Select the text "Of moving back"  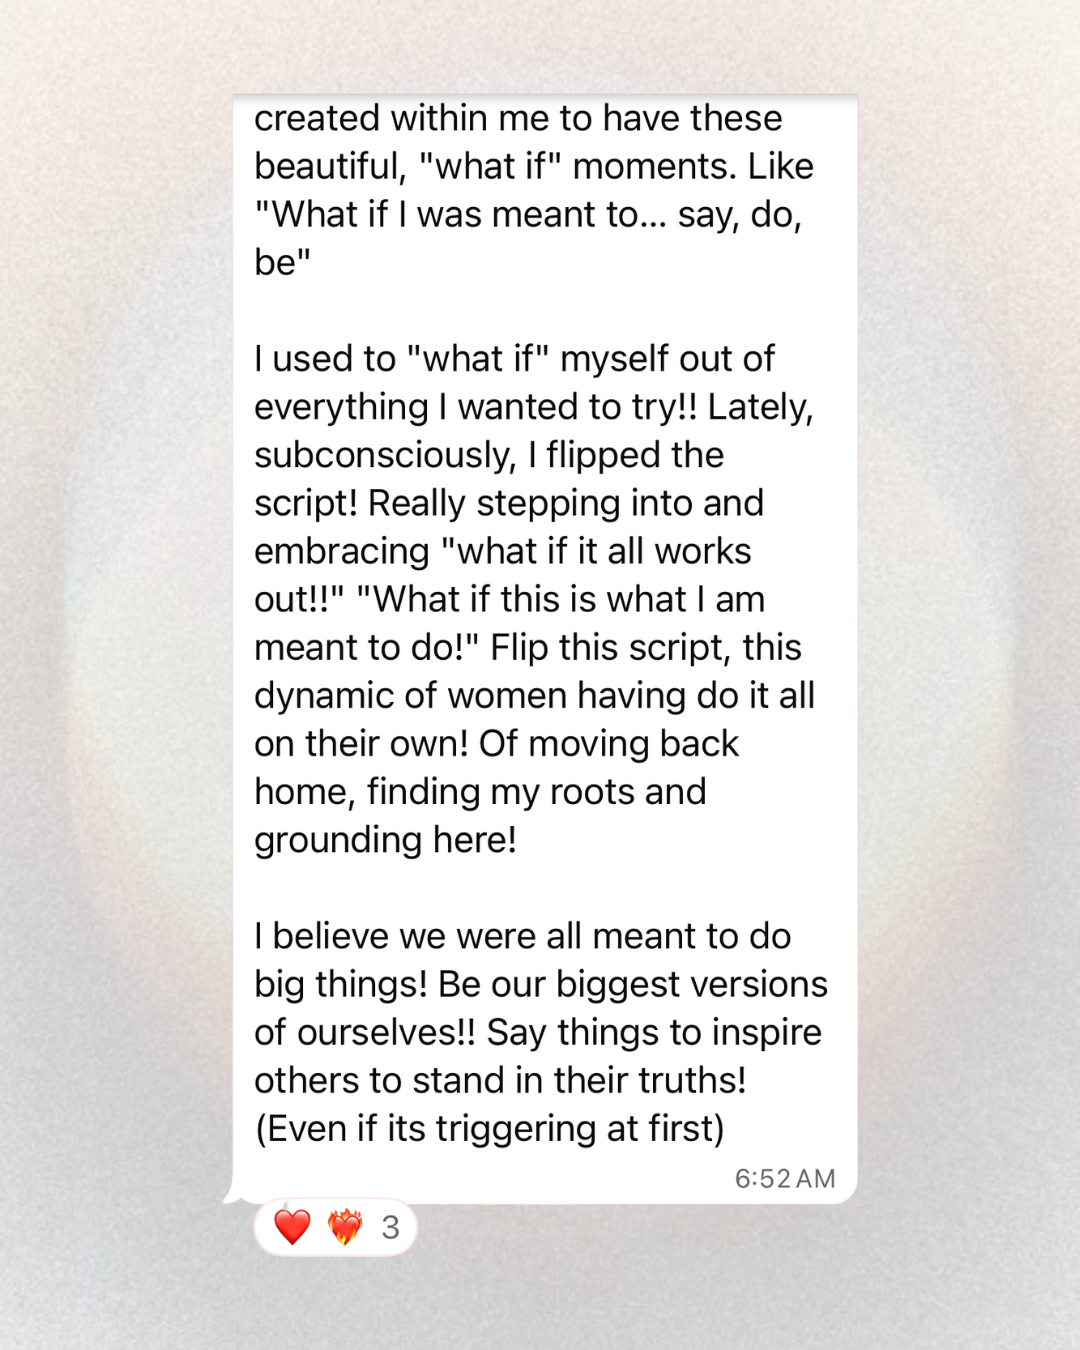click(x=608, y=743)
